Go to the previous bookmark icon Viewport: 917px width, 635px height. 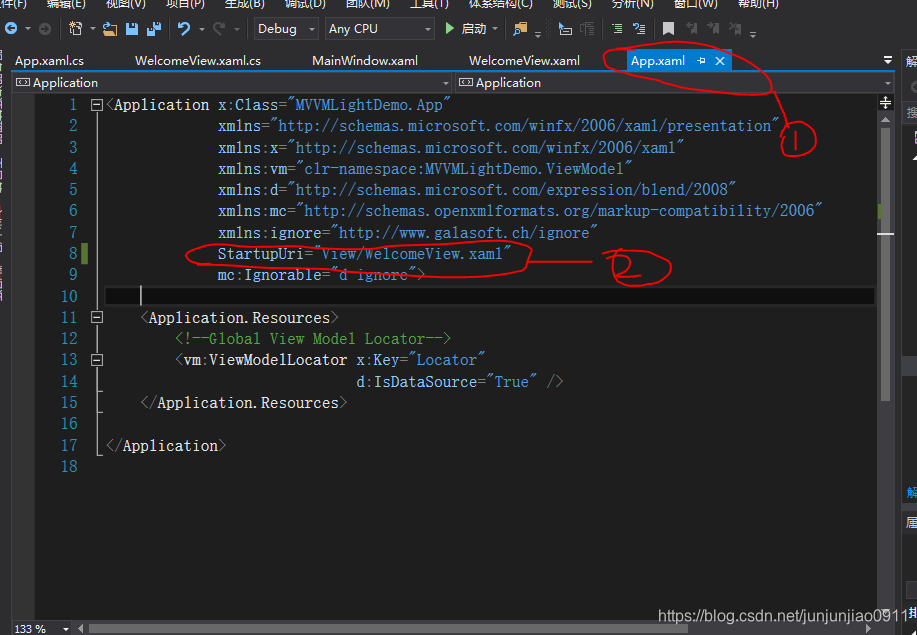[x=692, y=28]
